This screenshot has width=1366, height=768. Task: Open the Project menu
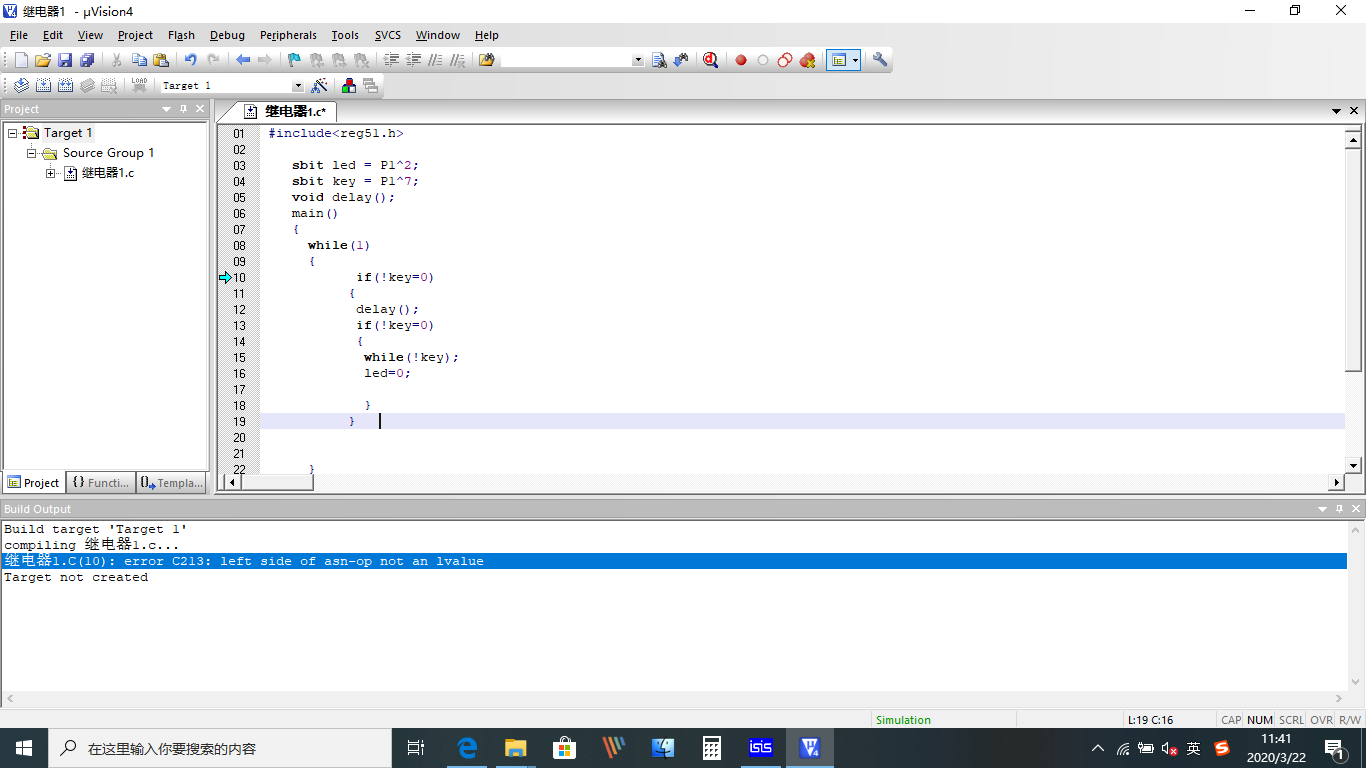click(135, 35)
